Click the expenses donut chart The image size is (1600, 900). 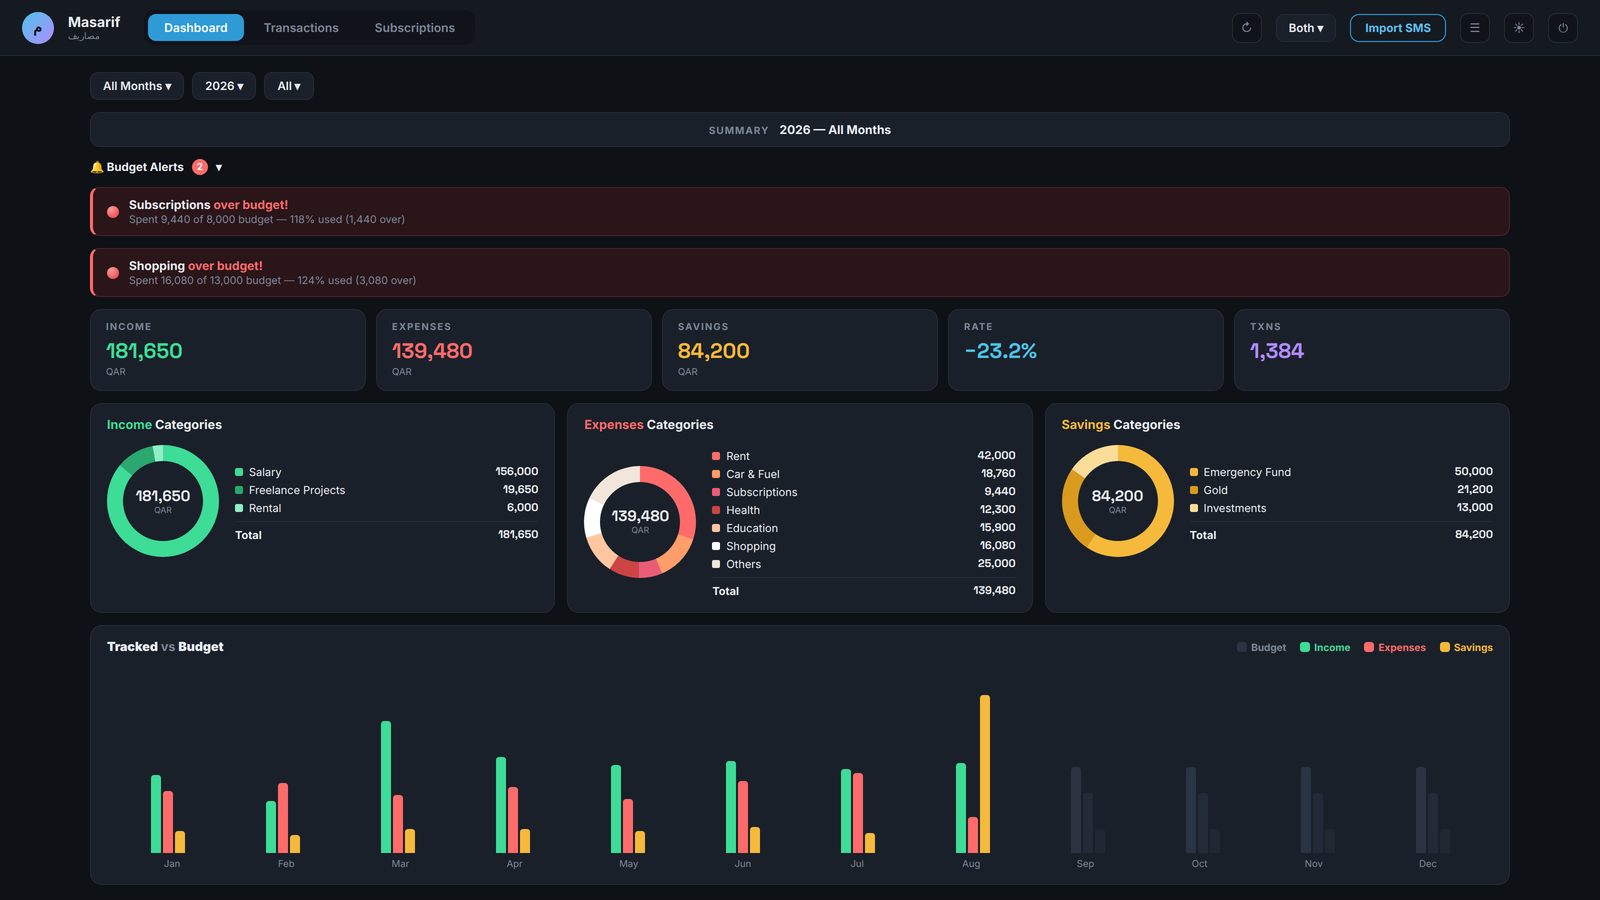(640, 522)
